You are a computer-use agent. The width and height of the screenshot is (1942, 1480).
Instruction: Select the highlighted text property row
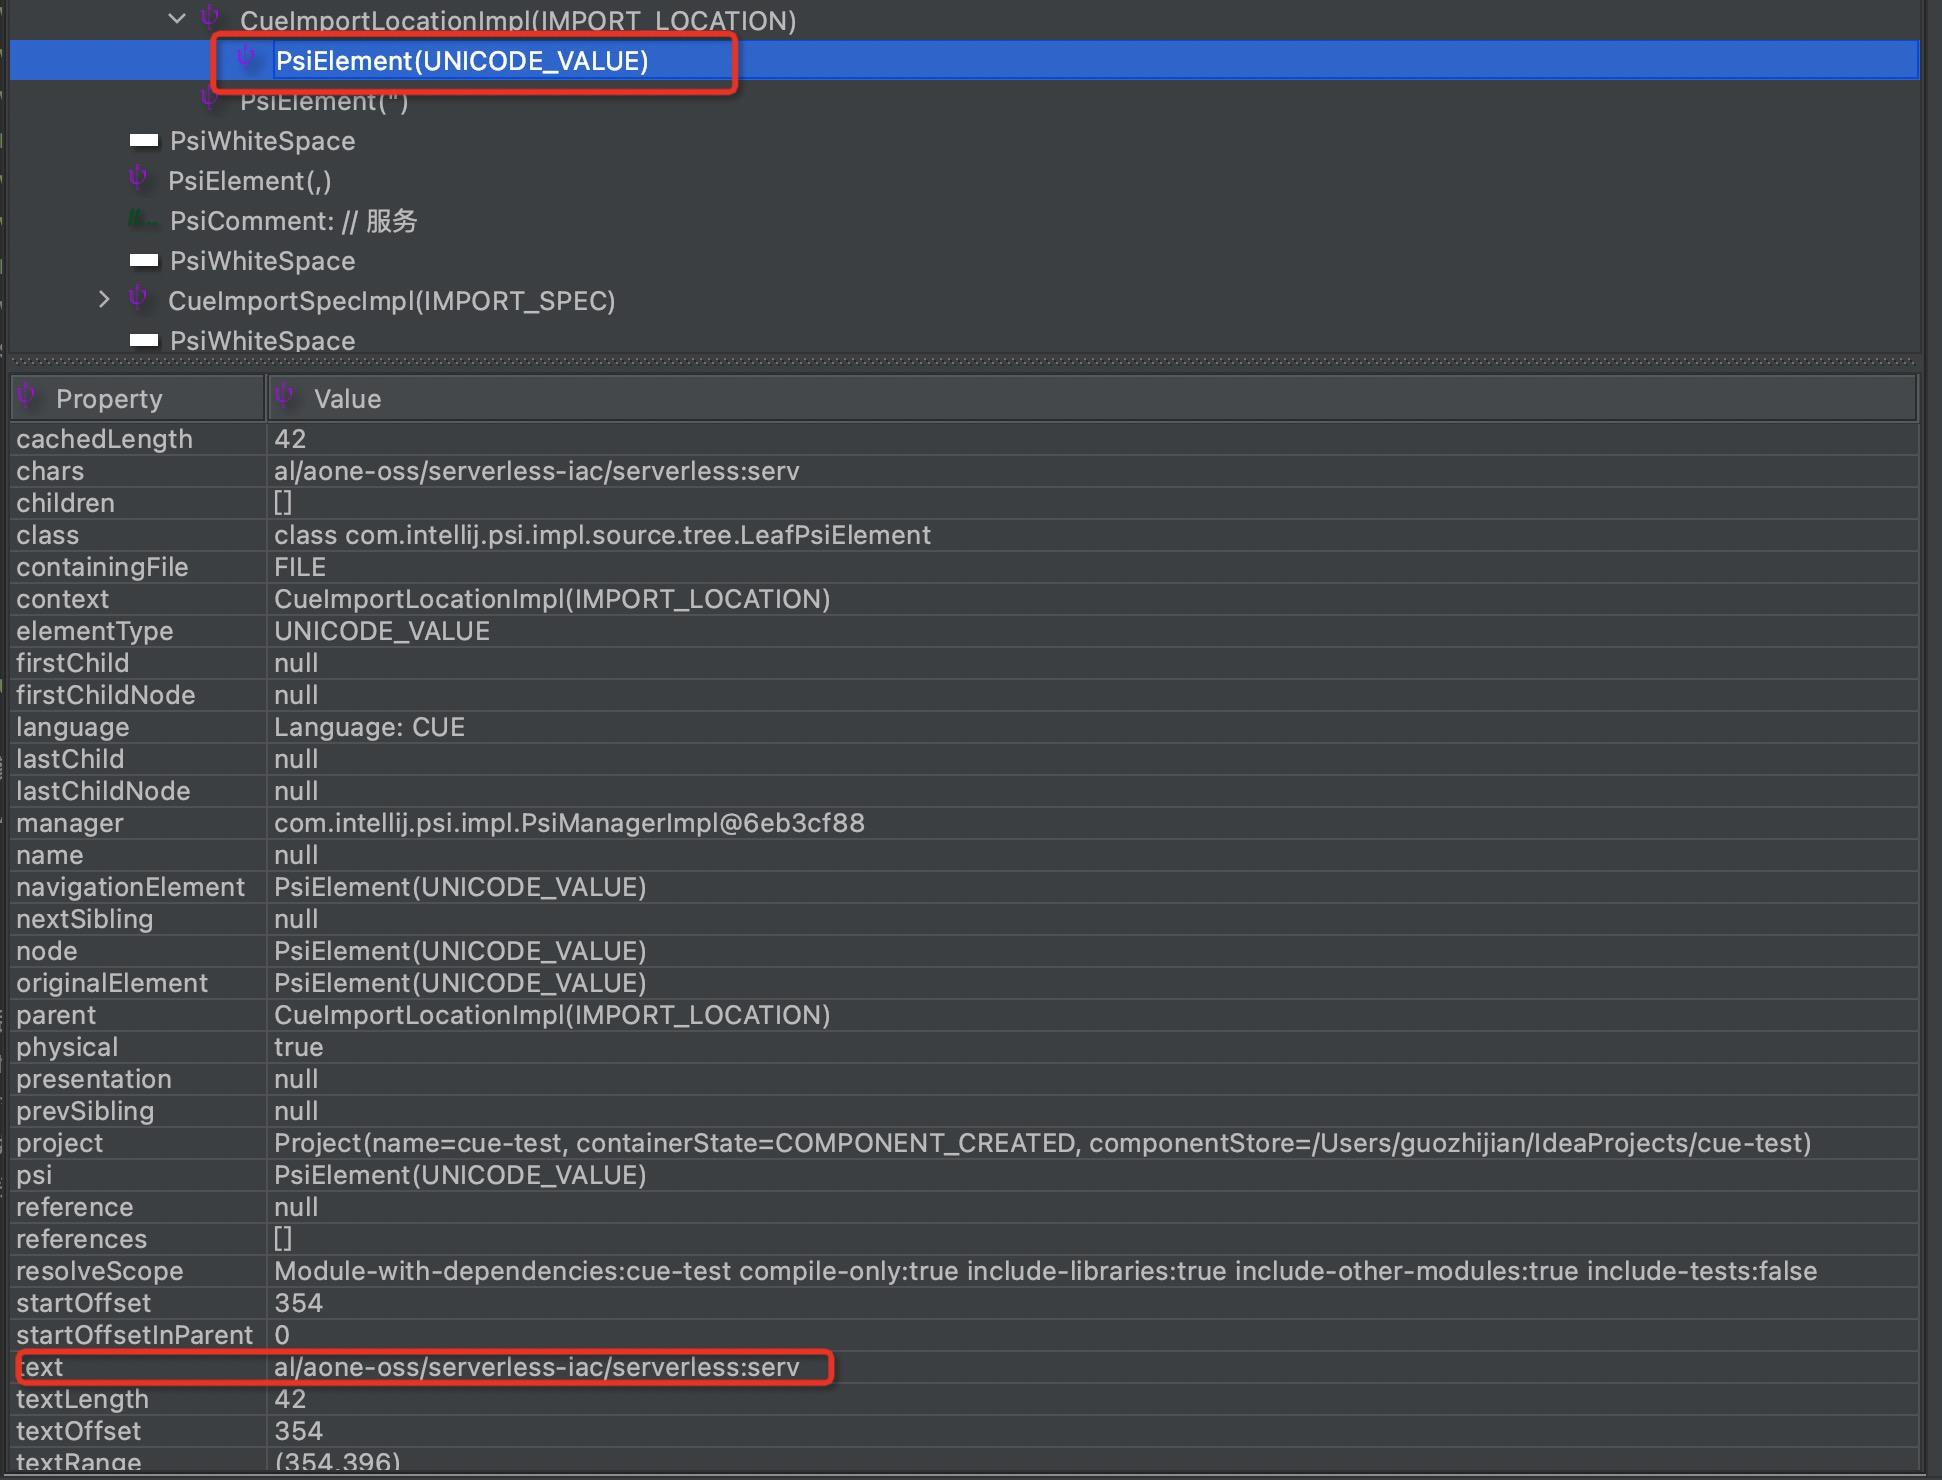(420, 1367)
